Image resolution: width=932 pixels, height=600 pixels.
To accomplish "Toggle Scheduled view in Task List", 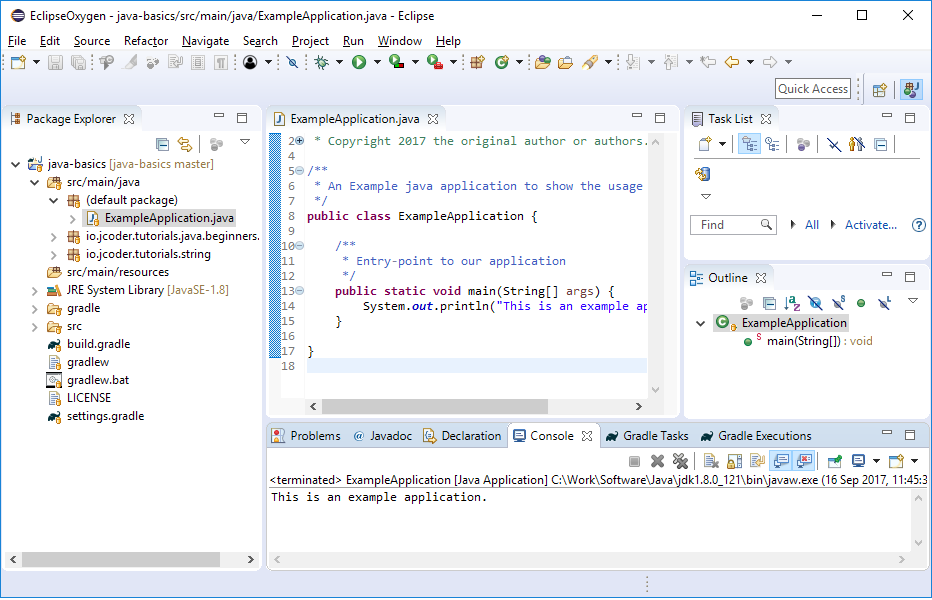I will click(772, 144).
